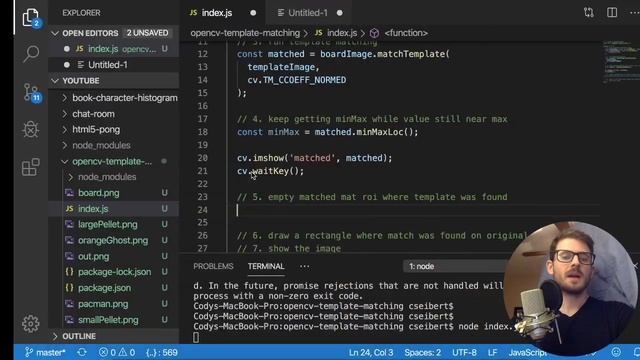Click the <function> breadcrumb label
Screen dimensions: 640x360
[406, 33]
